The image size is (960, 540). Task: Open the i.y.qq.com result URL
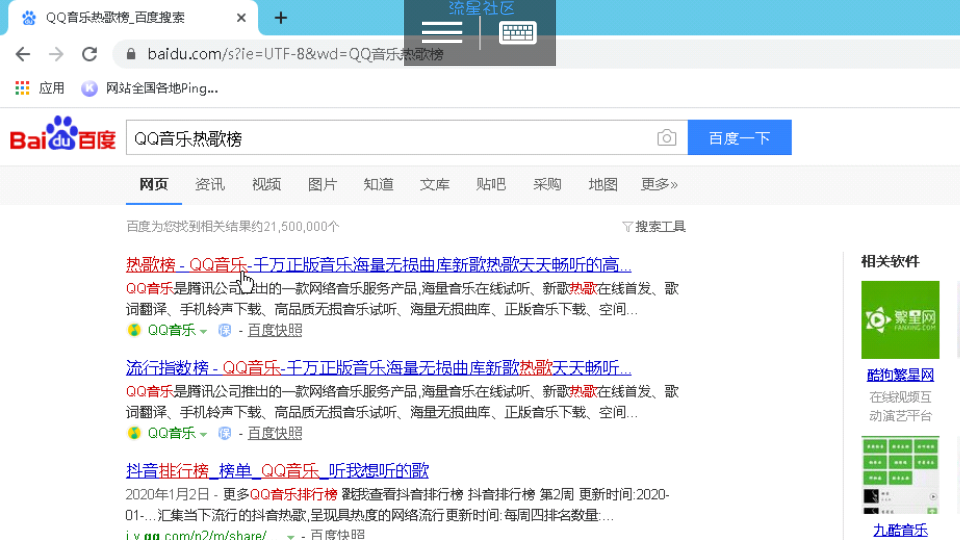[x=196, y=535]
